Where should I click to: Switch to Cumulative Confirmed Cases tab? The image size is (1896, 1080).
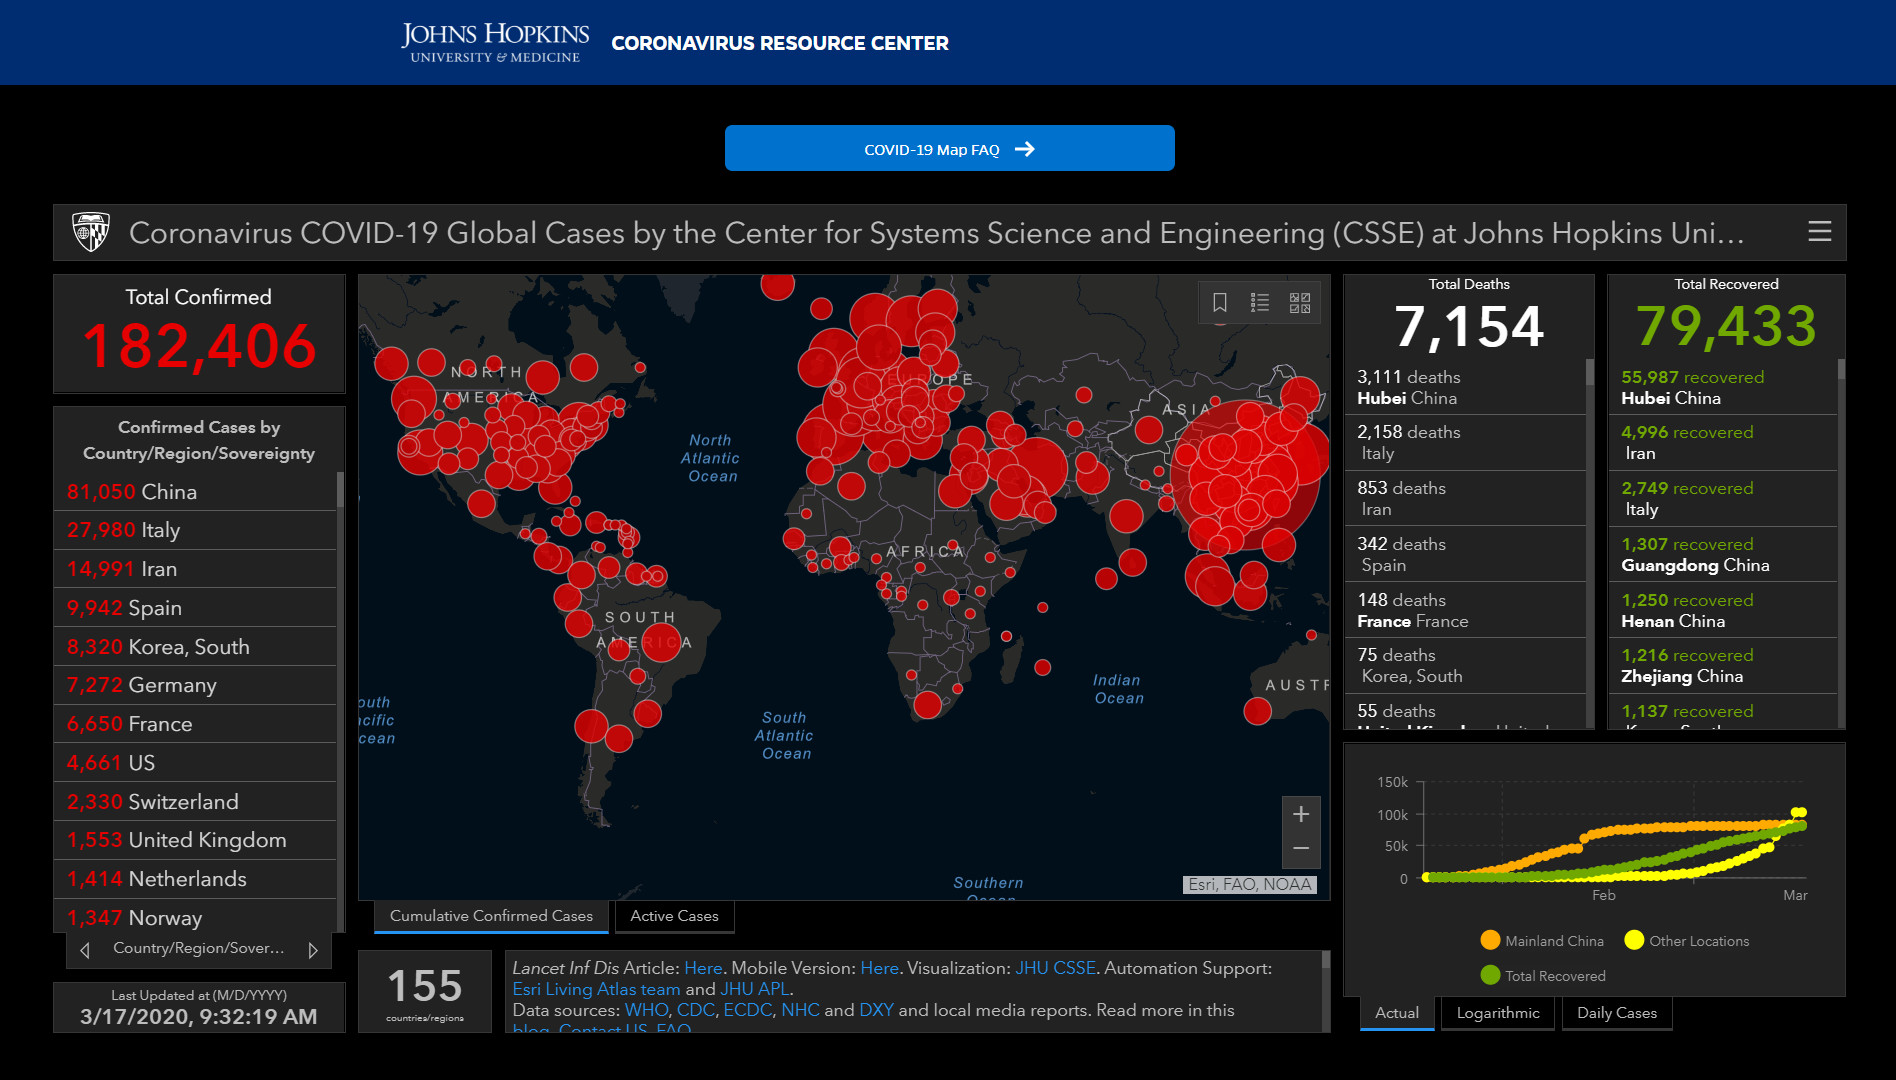click(x=491, y=916)
